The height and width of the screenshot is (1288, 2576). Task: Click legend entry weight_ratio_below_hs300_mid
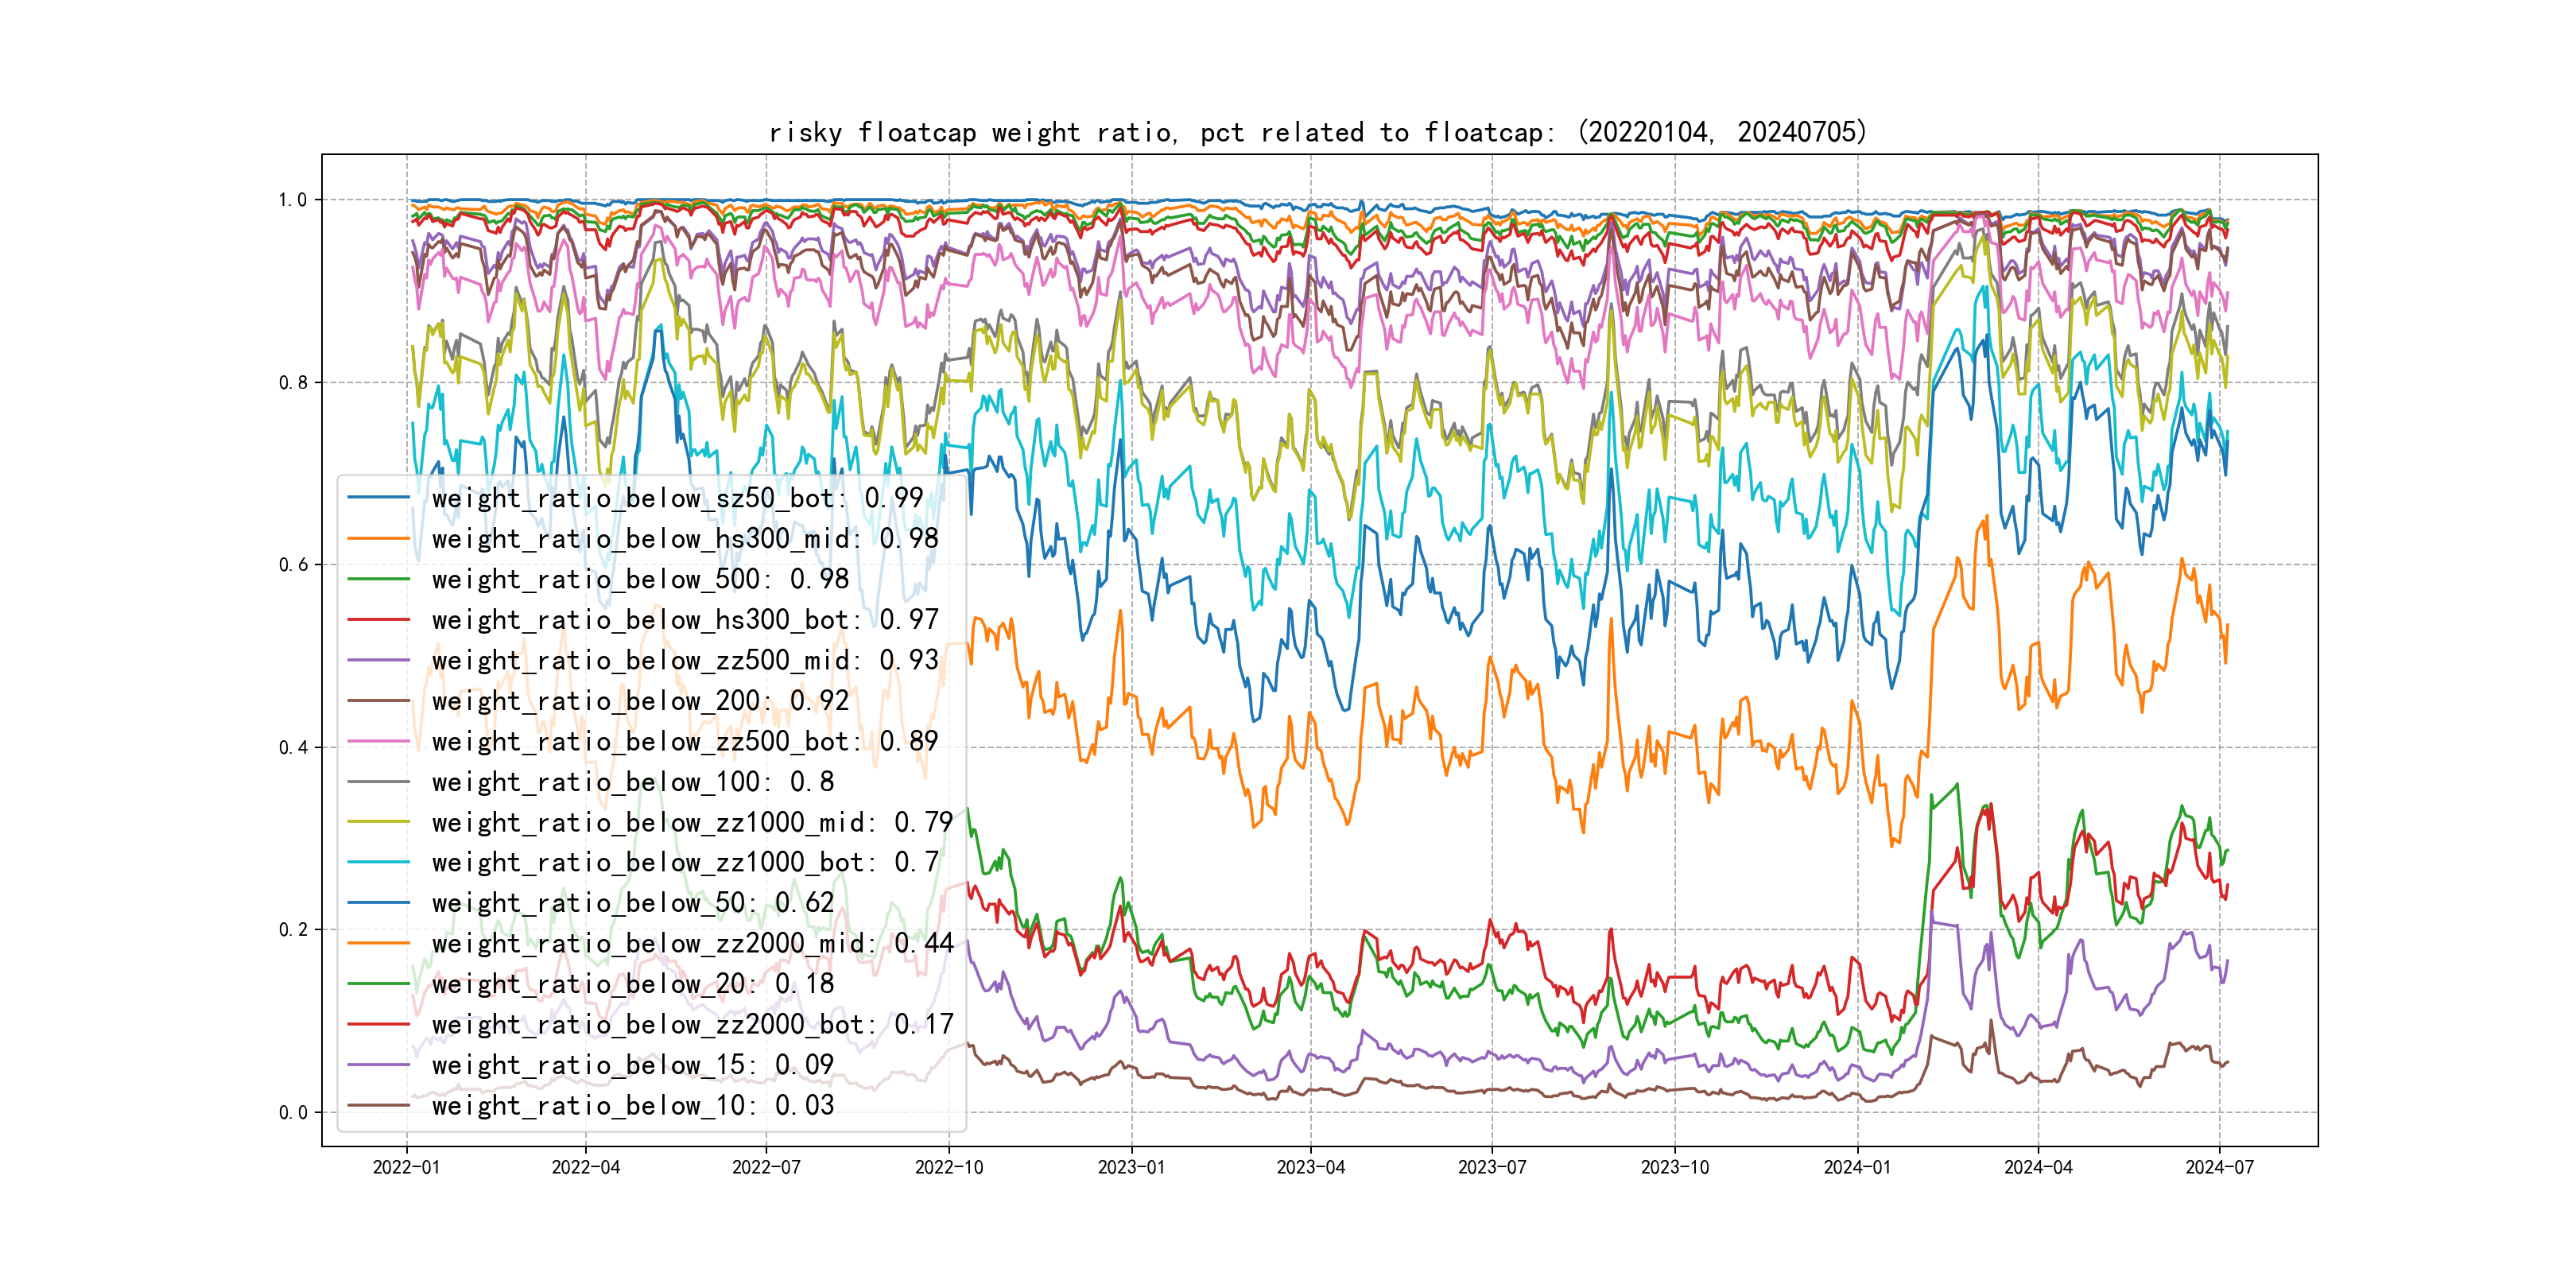tap(684, 539)
